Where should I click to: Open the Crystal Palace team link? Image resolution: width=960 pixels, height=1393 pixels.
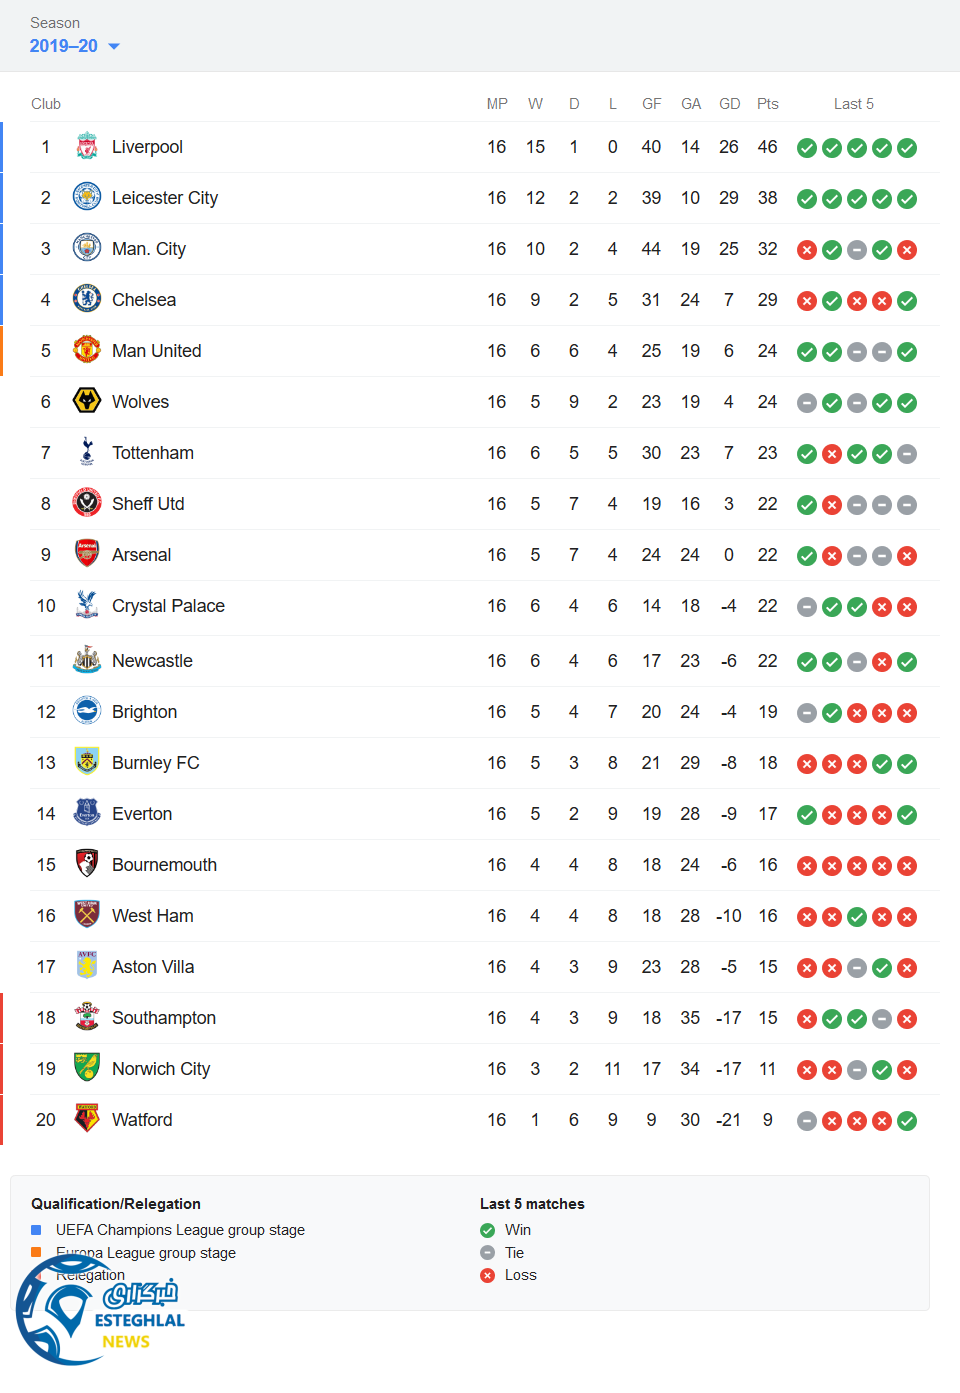168,606
